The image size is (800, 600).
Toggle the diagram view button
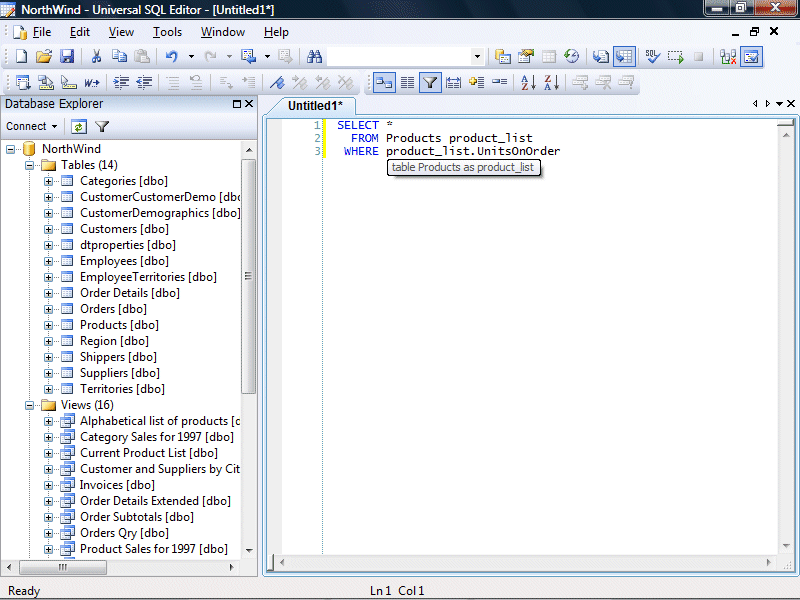coord(384,82)
